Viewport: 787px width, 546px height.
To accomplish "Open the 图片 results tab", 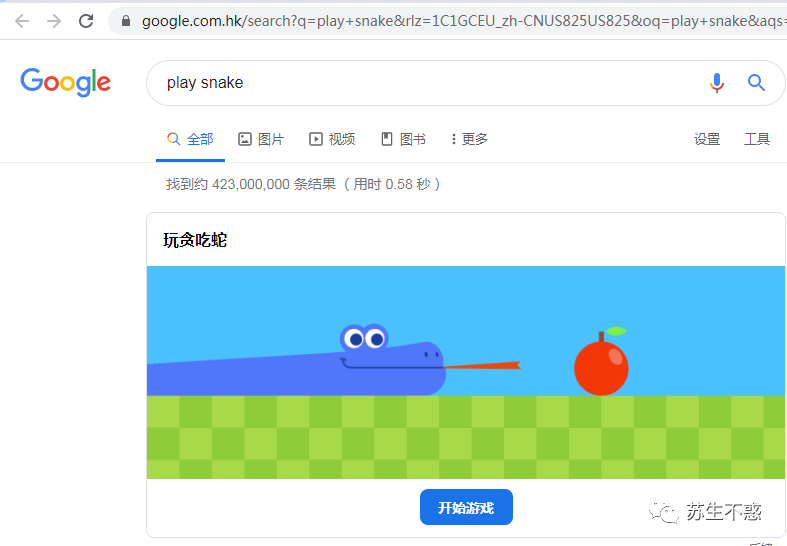I will [x=261, y=139].
